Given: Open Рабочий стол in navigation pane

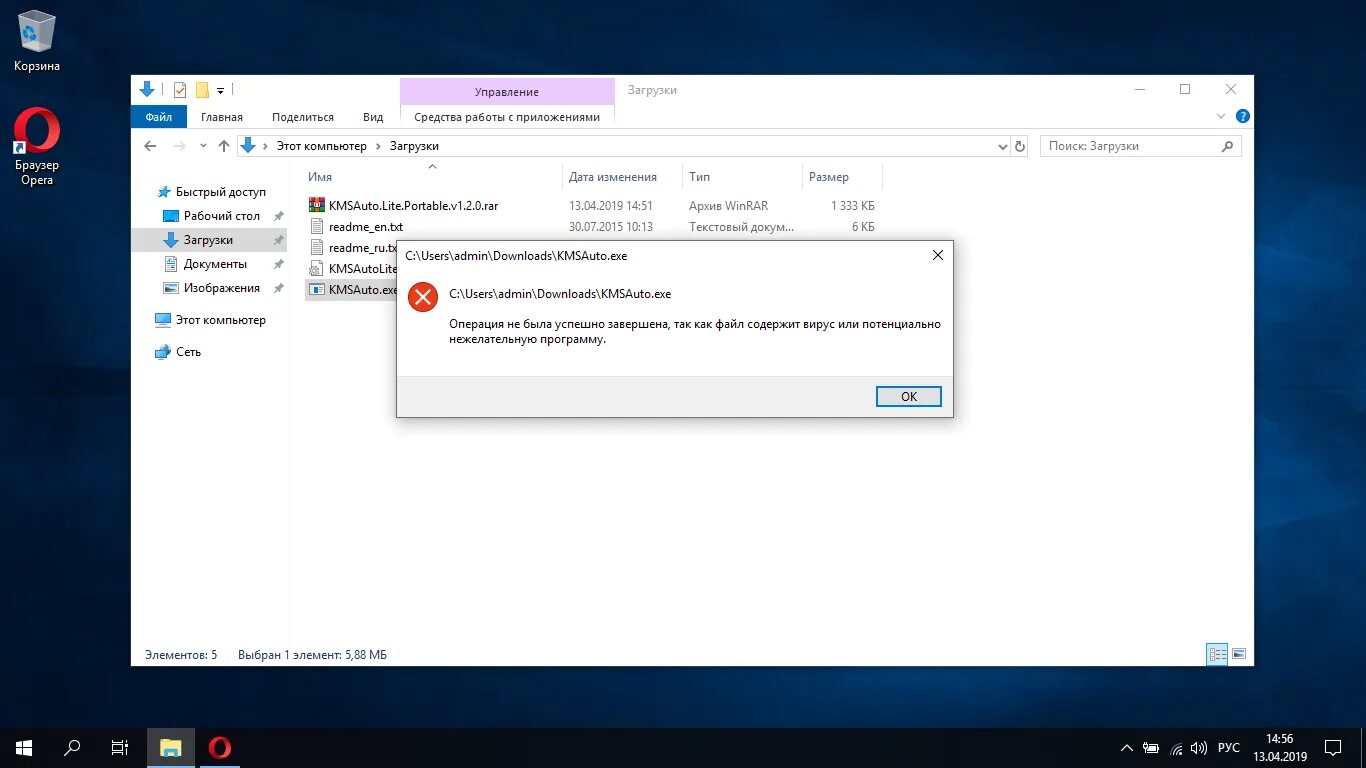Looking at the screenshot, I should click(221, 216).
